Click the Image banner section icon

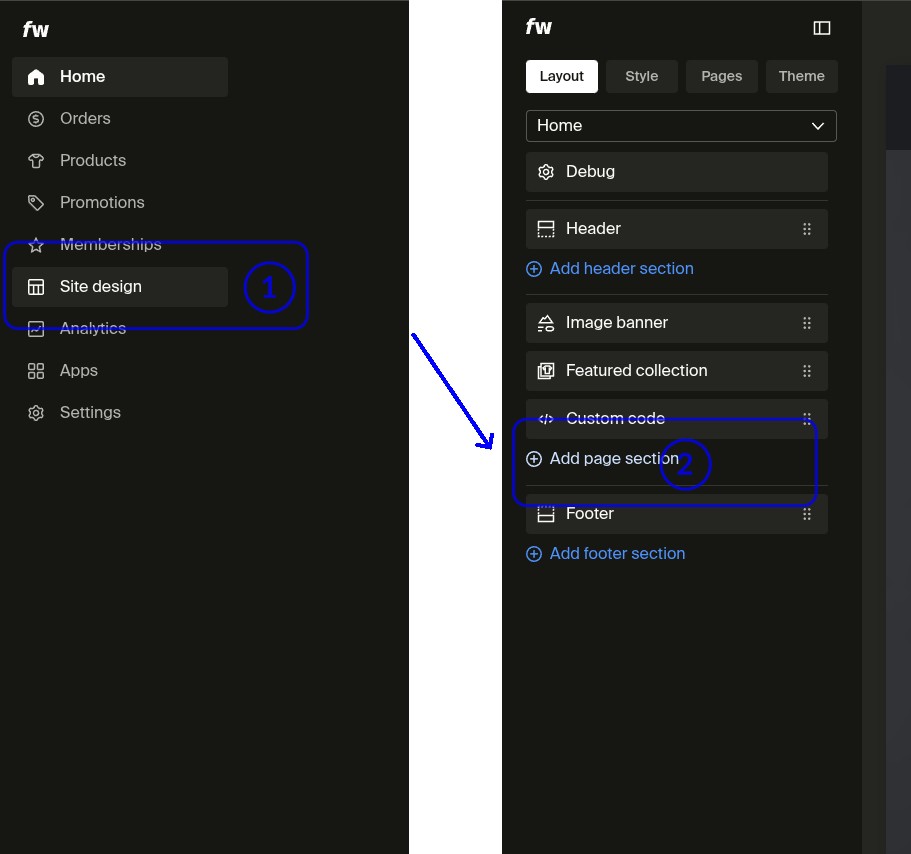point(546,323)
